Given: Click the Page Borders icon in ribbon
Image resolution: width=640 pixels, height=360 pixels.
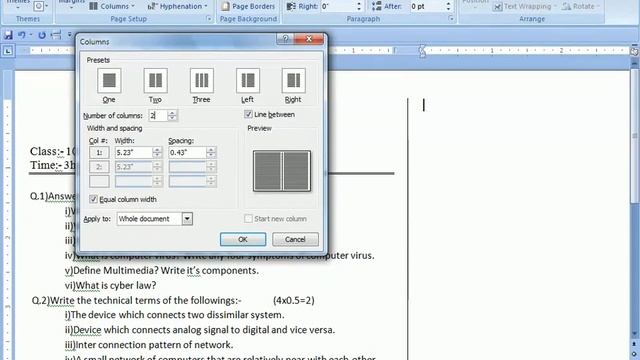Looking at the screenshot, I should 225,6.
